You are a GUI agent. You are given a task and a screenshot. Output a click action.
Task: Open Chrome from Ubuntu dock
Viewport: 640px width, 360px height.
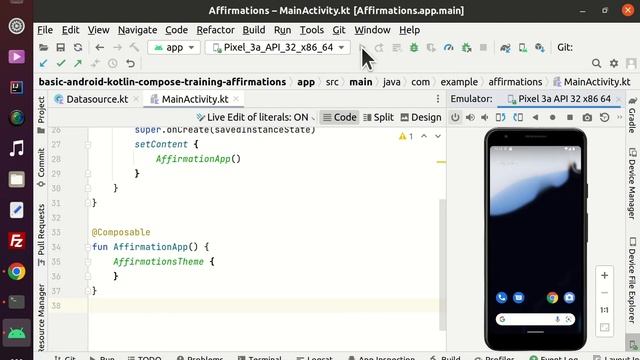click(16, 271)
